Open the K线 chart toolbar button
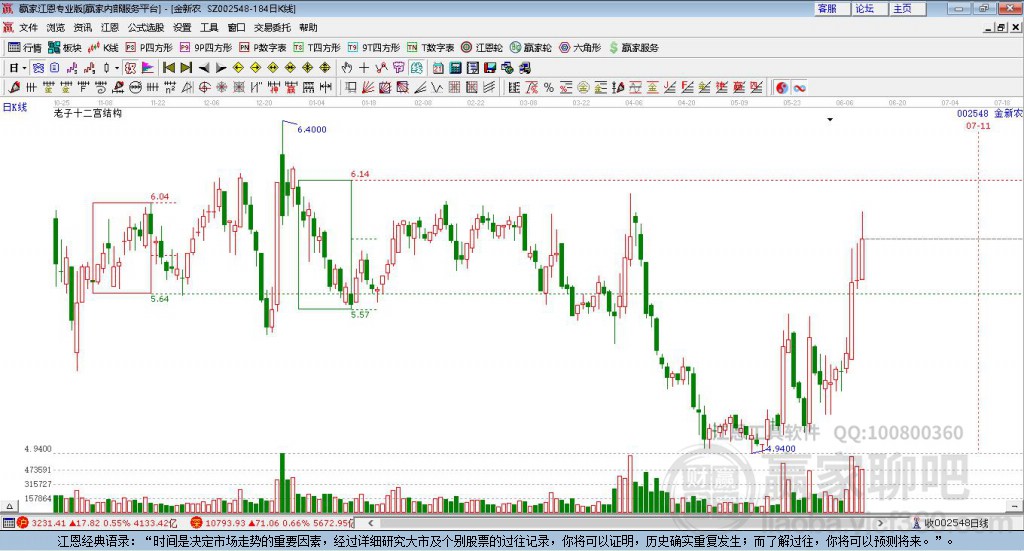 click(103, 48)
